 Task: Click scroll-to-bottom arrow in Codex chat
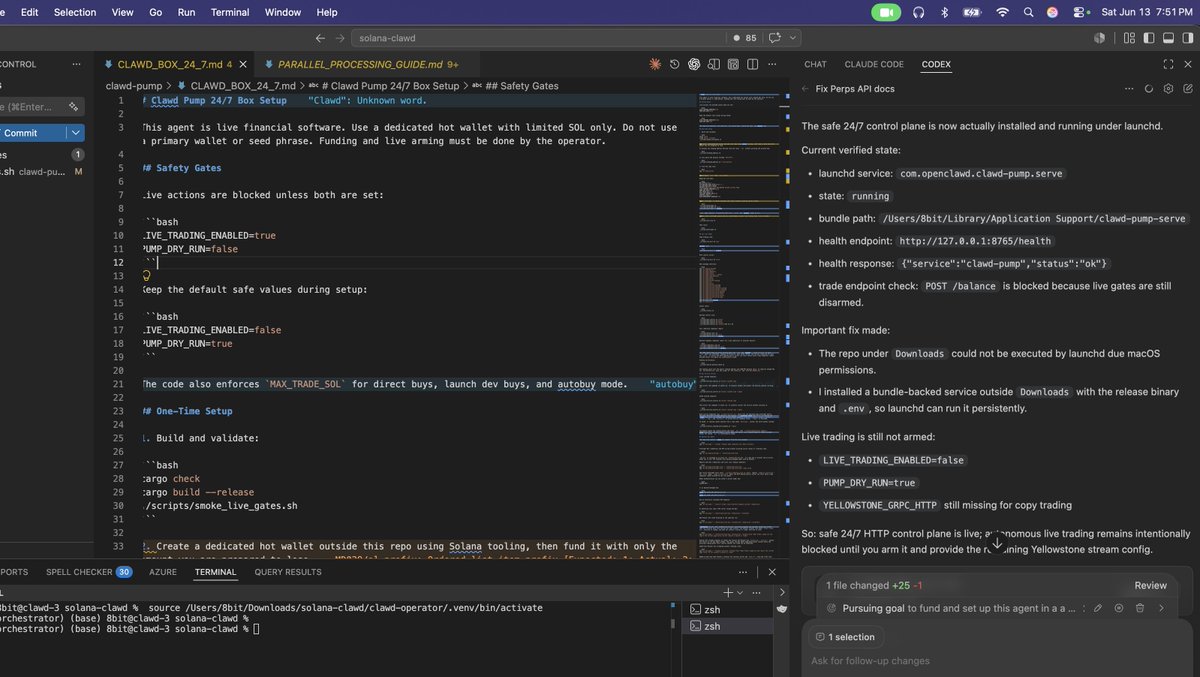pyautogui.click(x=996, y=543)
